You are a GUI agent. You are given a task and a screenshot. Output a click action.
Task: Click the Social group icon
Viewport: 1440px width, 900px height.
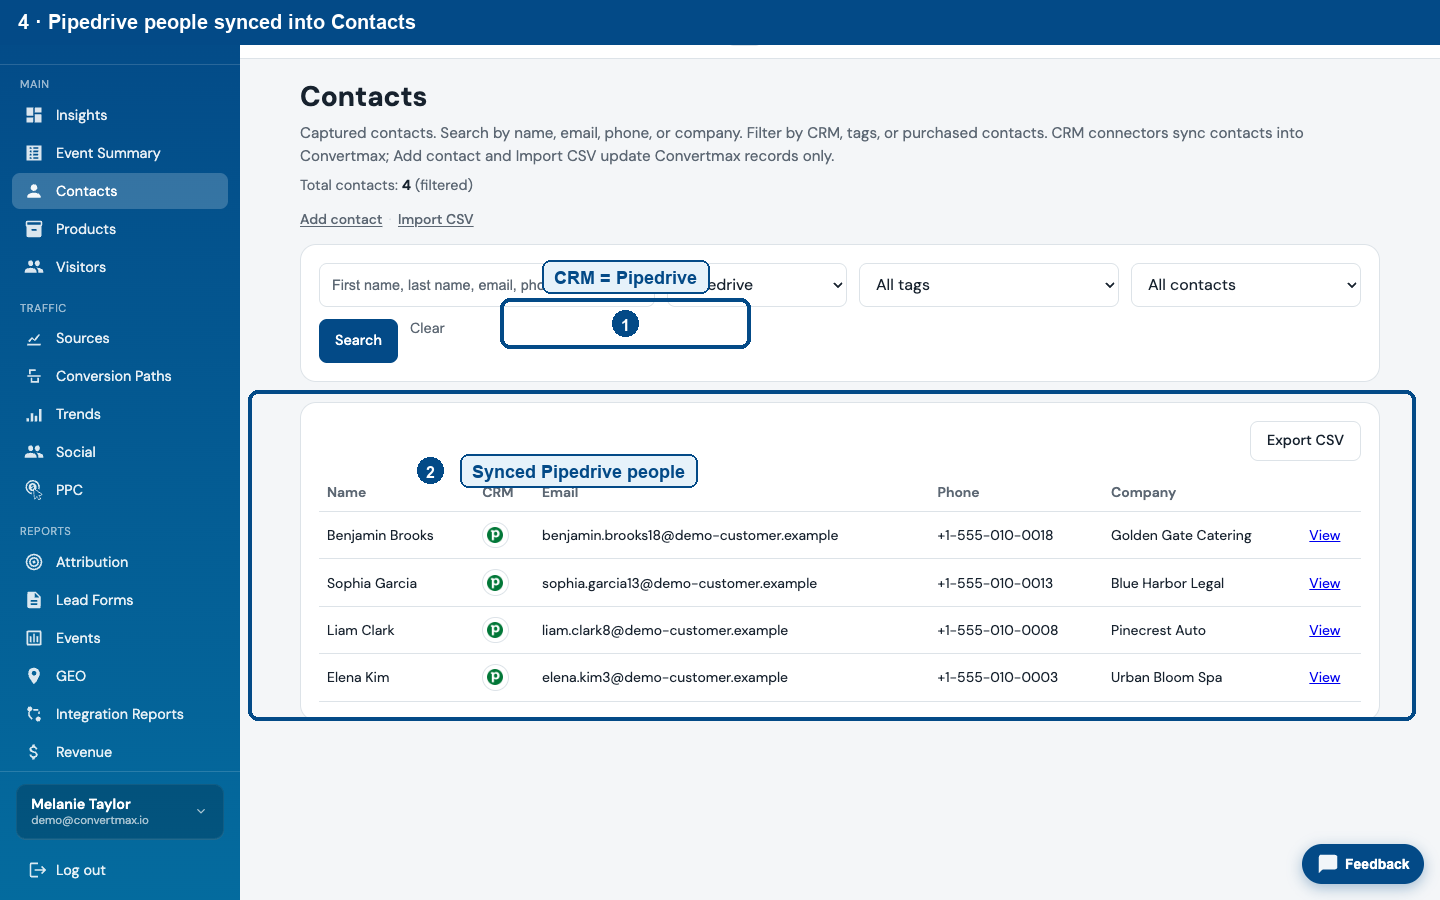(x=34, y=452)
